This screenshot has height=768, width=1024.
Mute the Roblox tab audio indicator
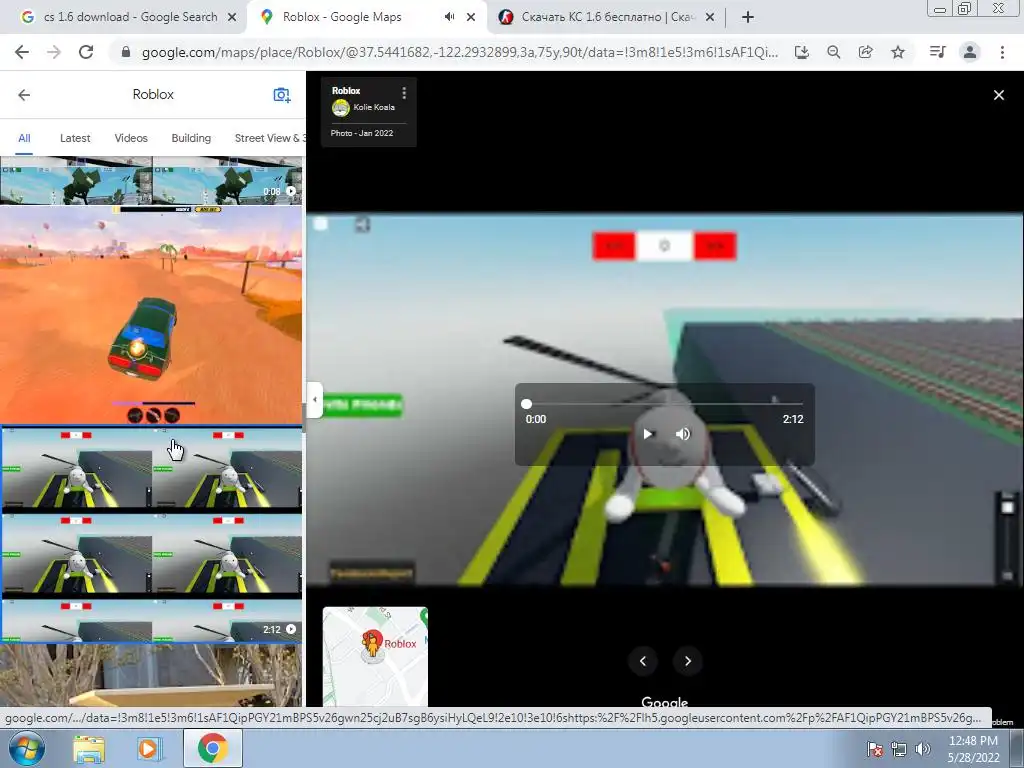click(449, 17)
